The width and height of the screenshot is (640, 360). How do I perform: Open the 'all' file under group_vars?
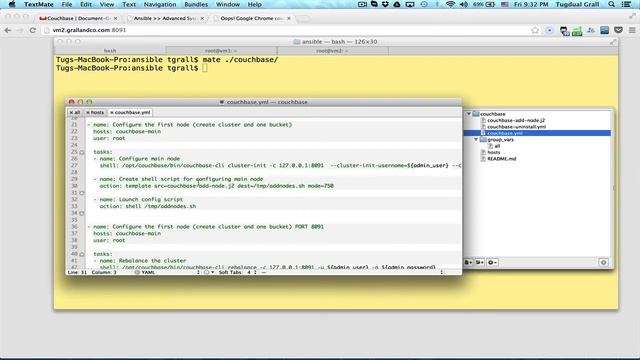(x=497, y=146)
